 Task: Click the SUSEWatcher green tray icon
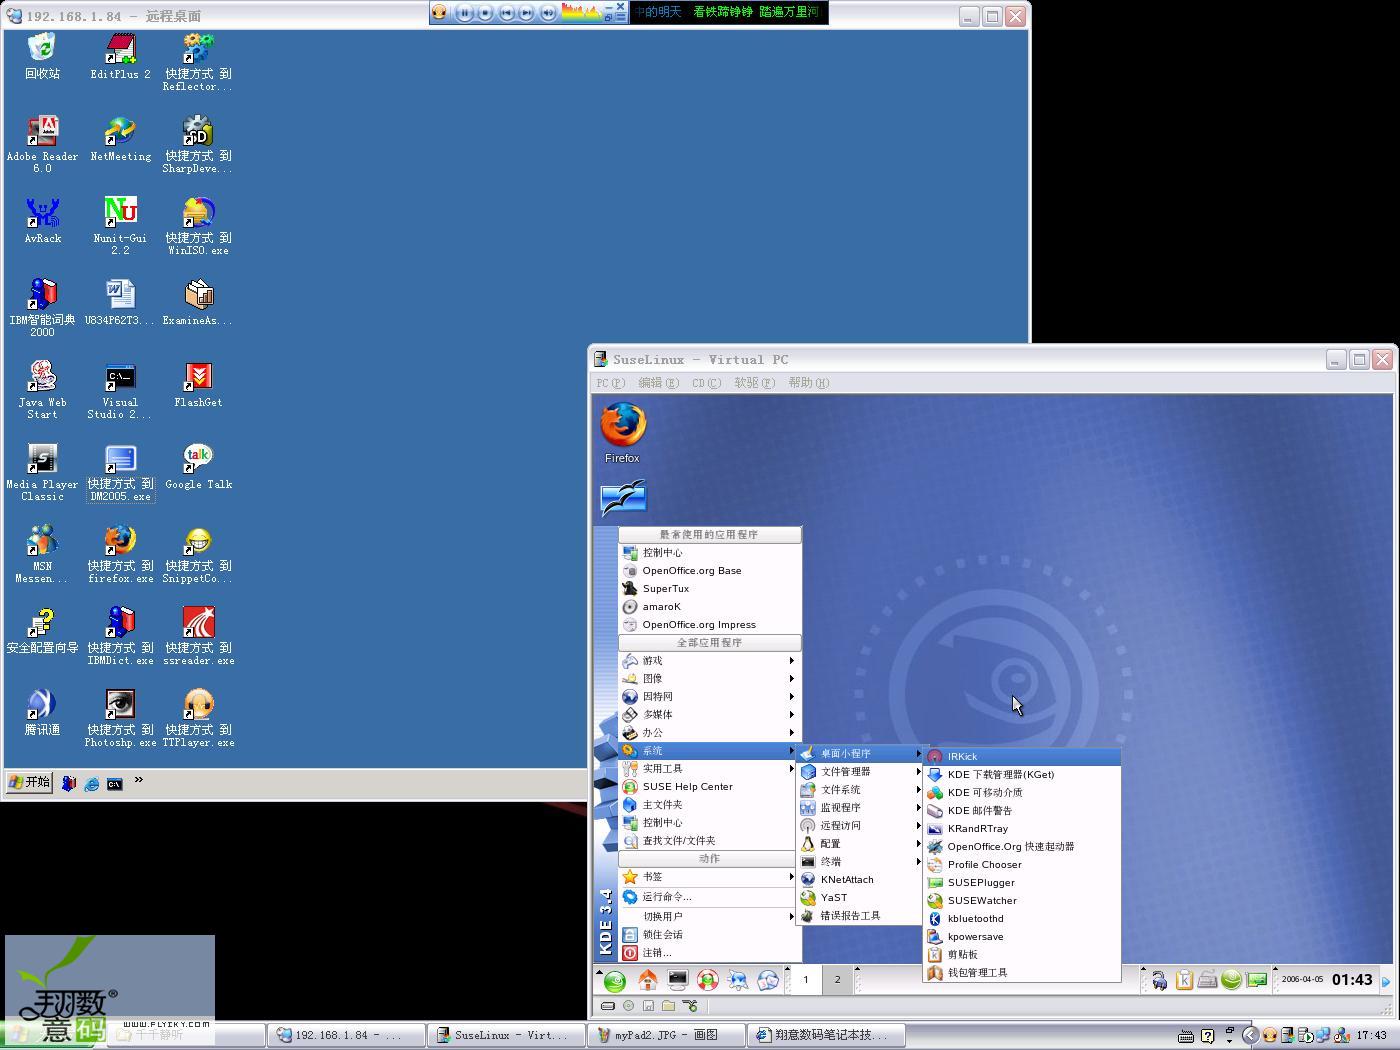[x=1232, y=980]
